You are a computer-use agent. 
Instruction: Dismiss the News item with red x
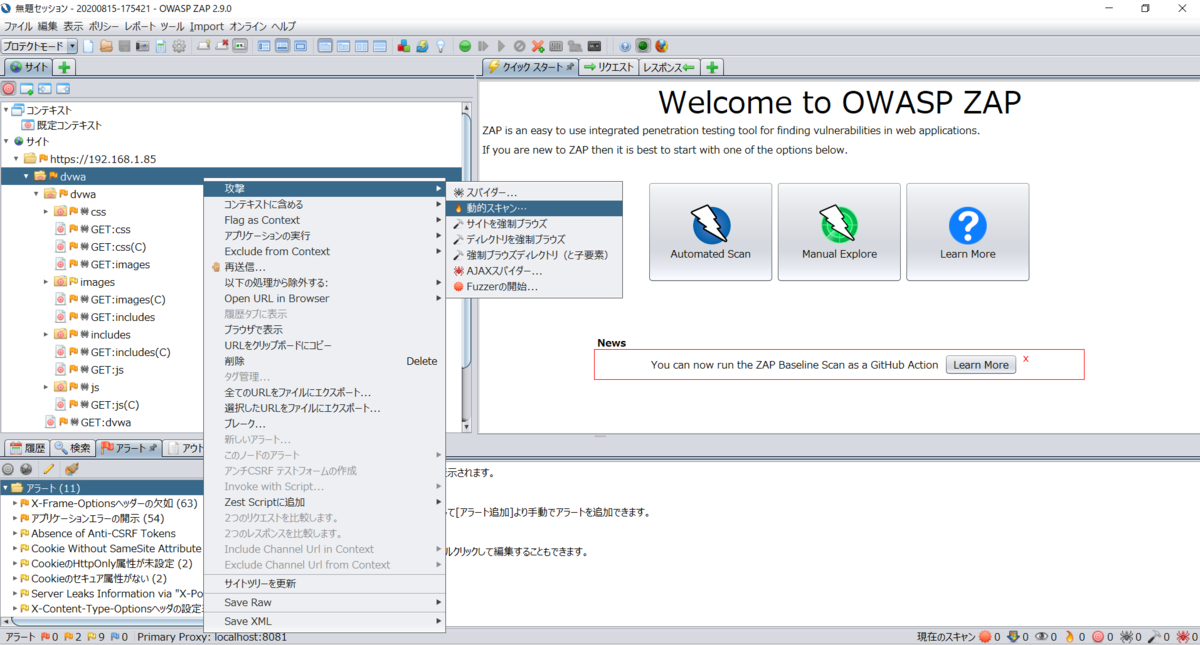point(1026,358)
